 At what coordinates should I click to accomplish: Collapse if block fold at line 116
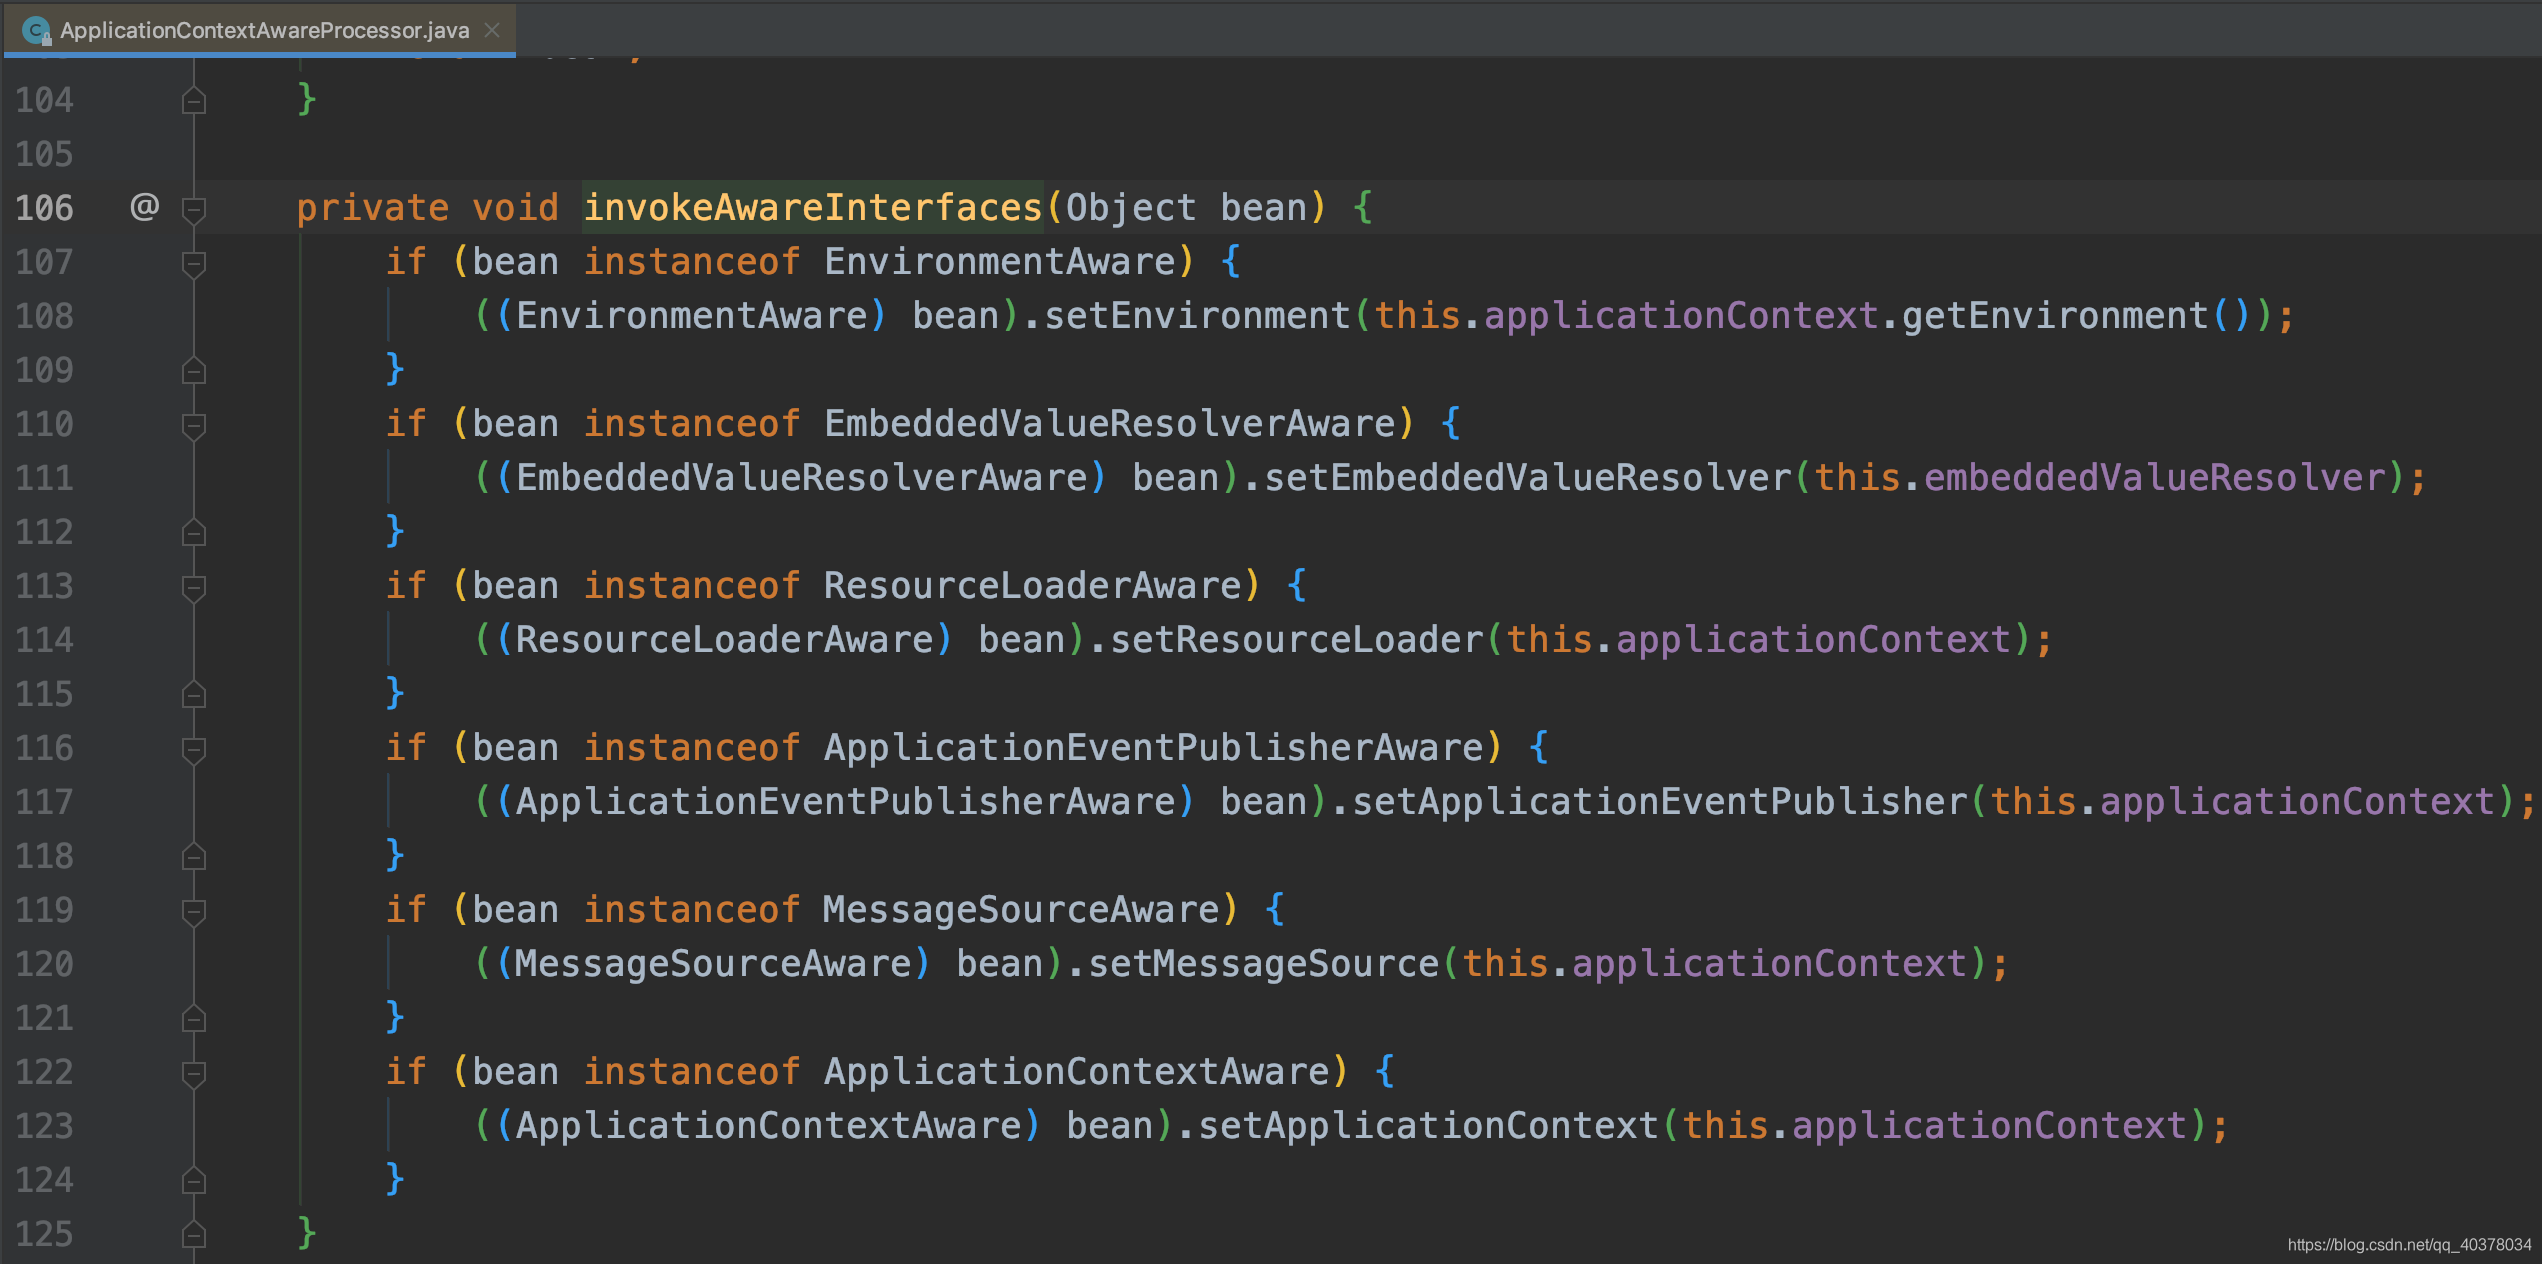point(194,749)
